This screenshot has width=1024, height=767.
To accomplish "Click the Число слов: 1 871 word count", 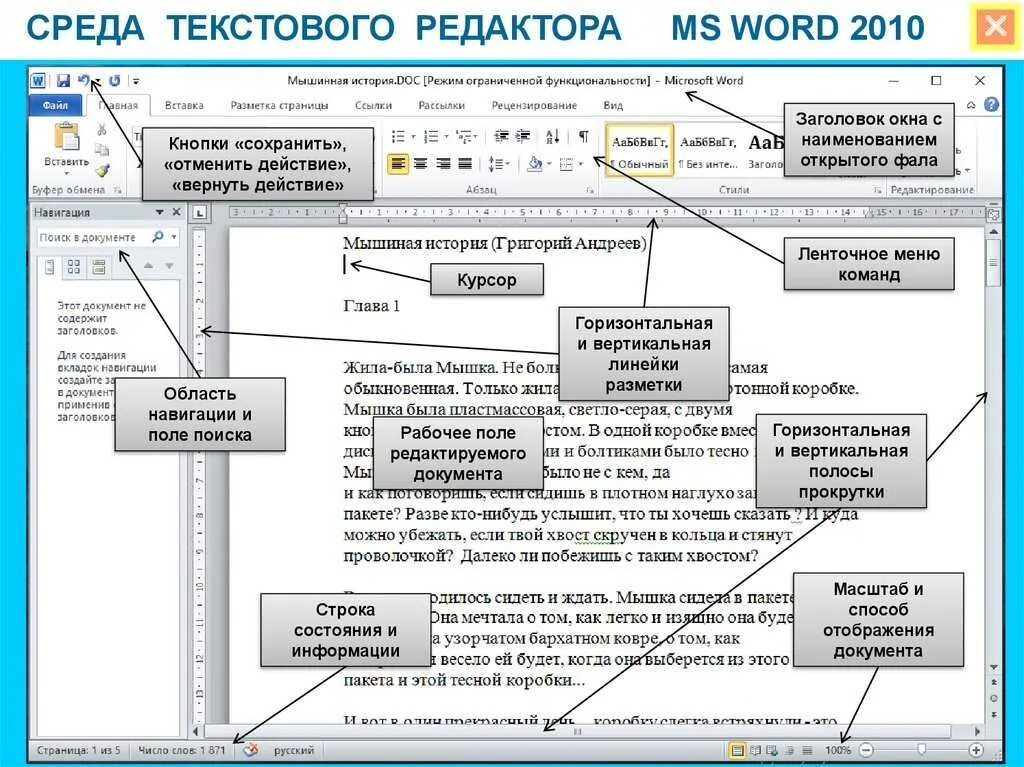I will click(181, 750).
